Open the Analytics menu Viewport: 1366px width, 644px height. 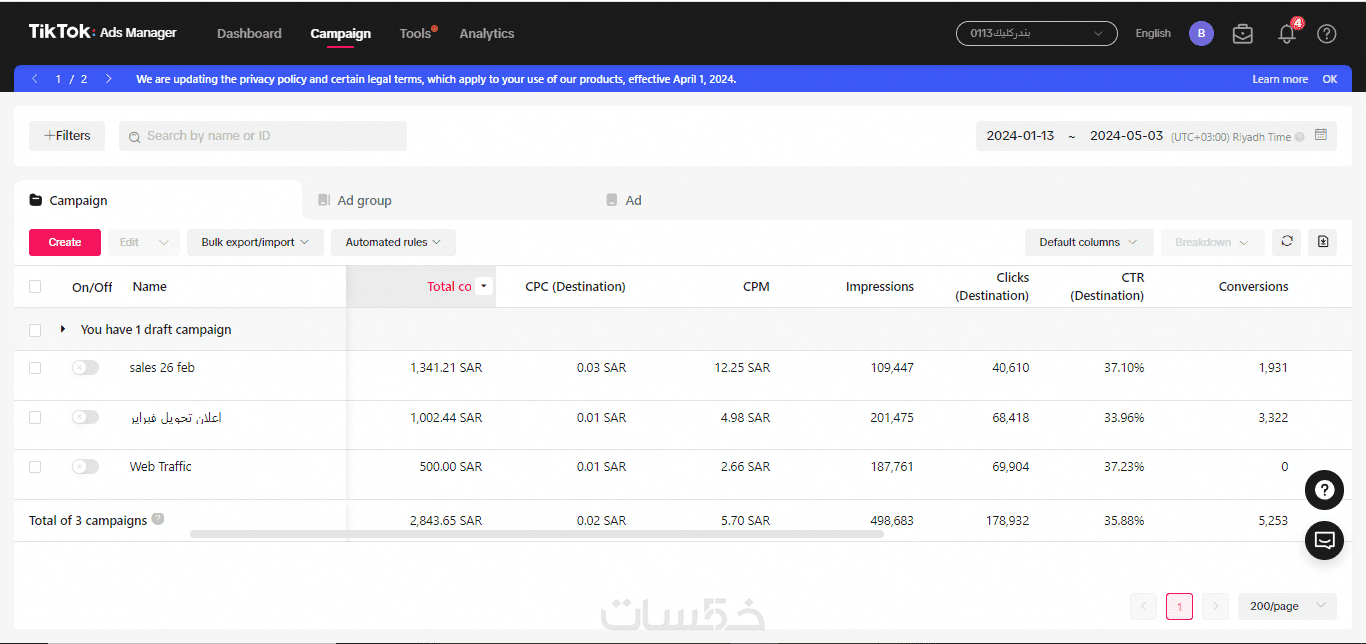tap(487, 33)
